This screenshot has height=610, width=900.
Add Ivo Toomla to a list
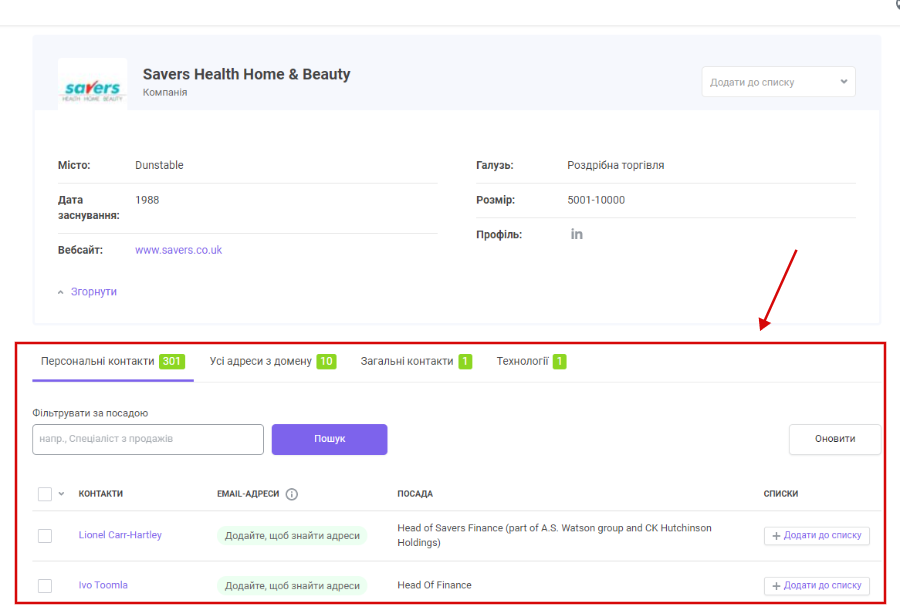point(817,586)
